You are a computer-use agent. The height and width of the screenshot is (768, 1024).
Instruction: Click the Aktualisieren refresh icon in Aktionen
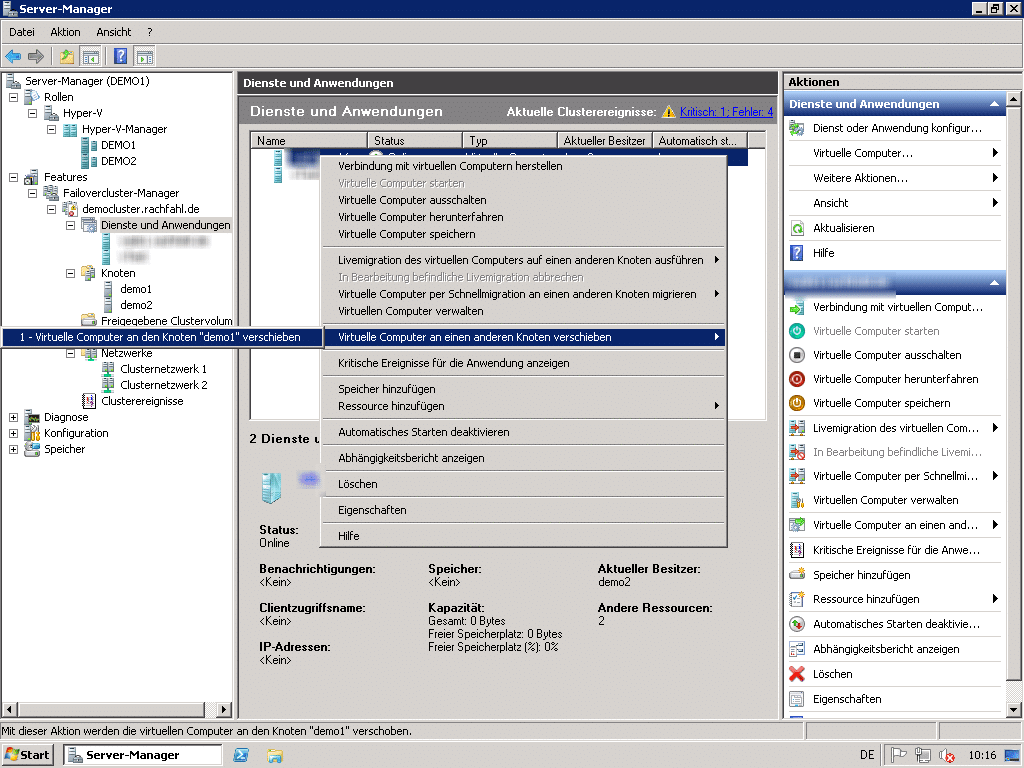(x=797, y=228)
